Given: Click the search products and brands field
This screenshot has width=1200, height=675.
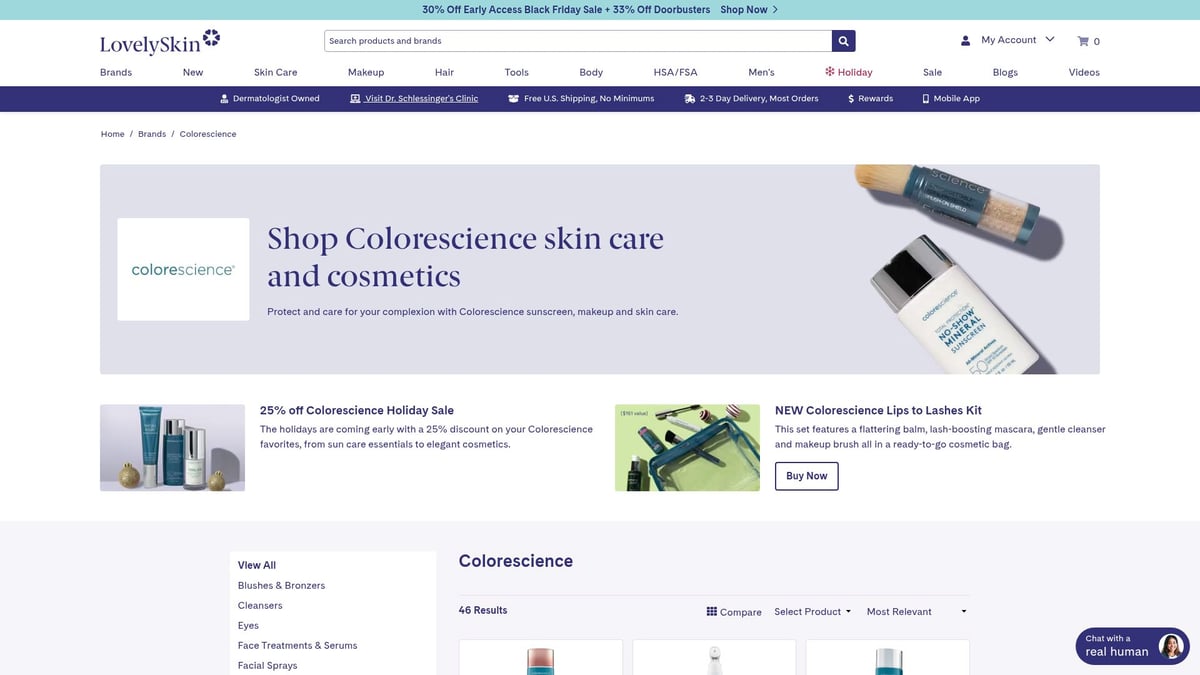Looking at the screenshot, I should [x=578, y=41].
